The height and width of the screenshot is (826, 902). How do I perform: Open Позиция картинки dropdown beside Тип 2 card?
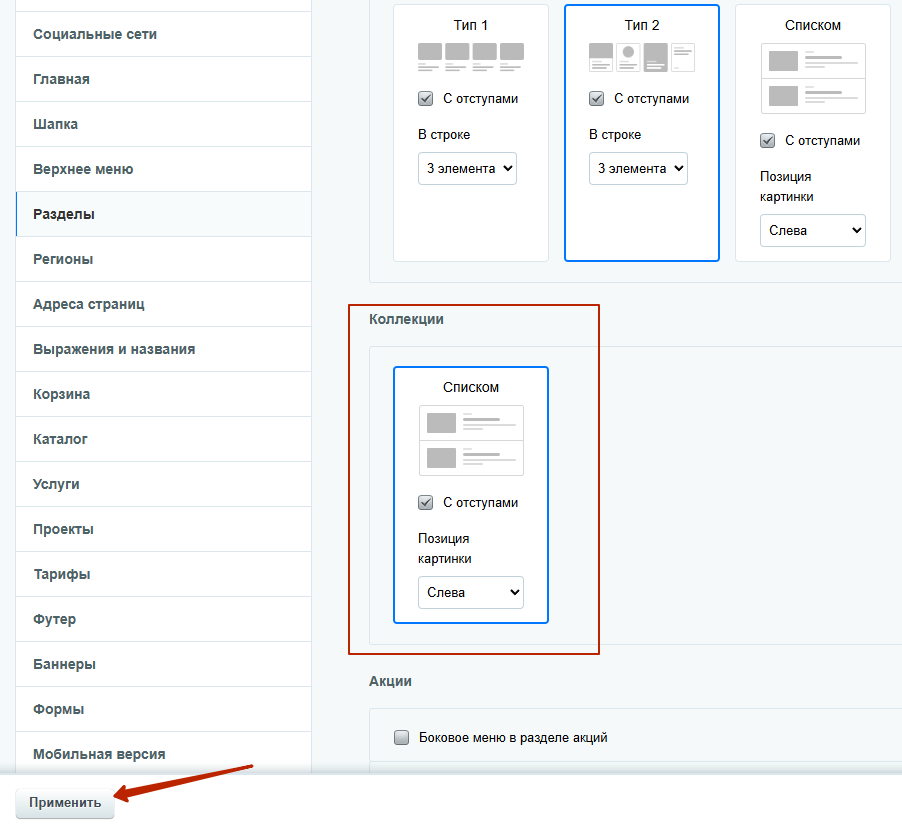[813, 230]
